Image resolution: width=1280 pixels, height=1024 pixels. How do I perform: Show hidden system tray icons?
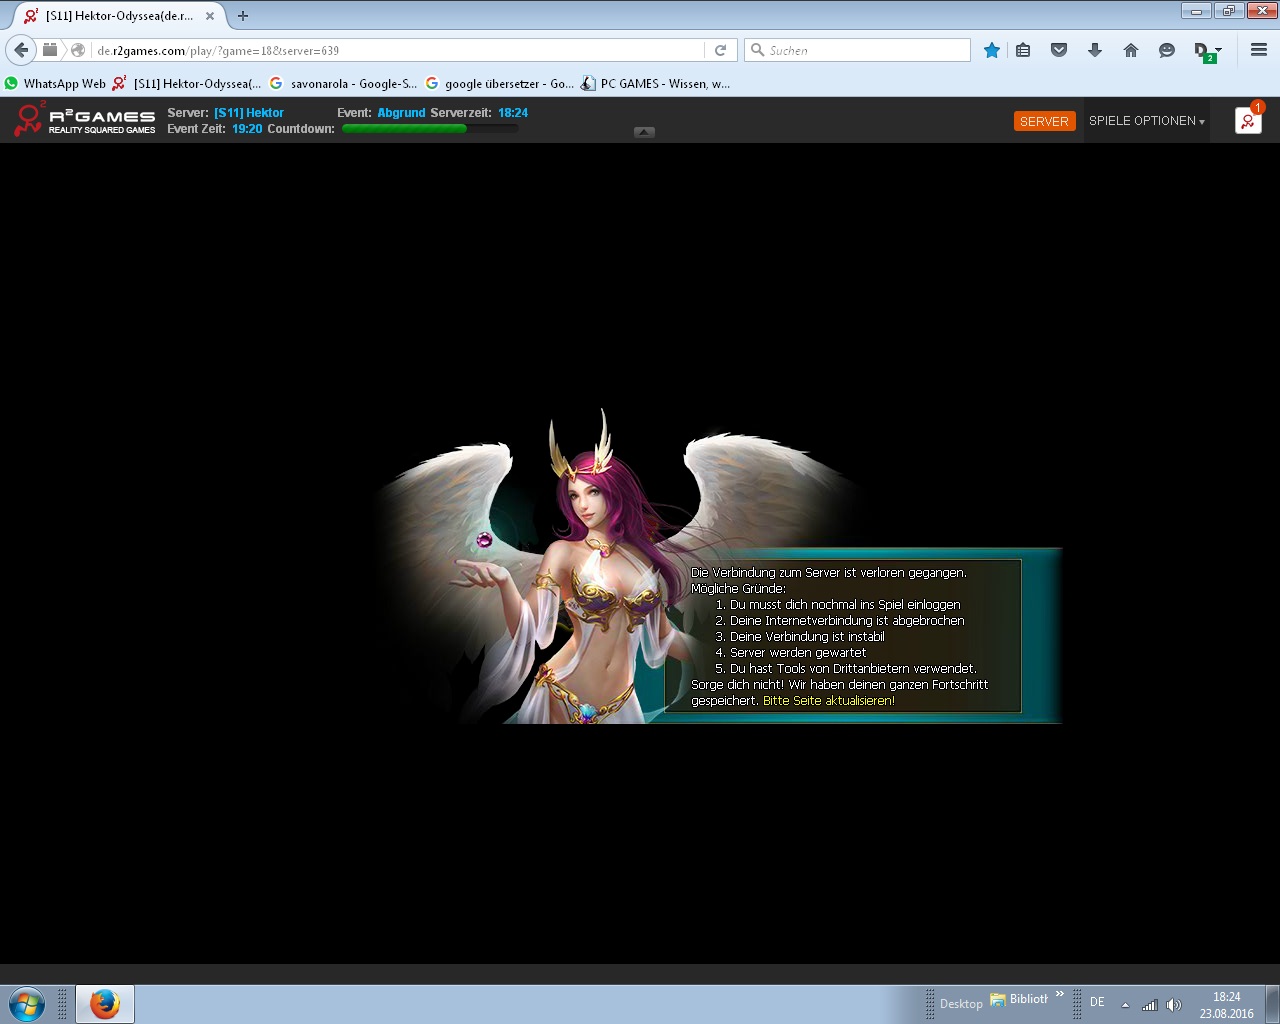pyautogui.click(x=1125, y=1005)
